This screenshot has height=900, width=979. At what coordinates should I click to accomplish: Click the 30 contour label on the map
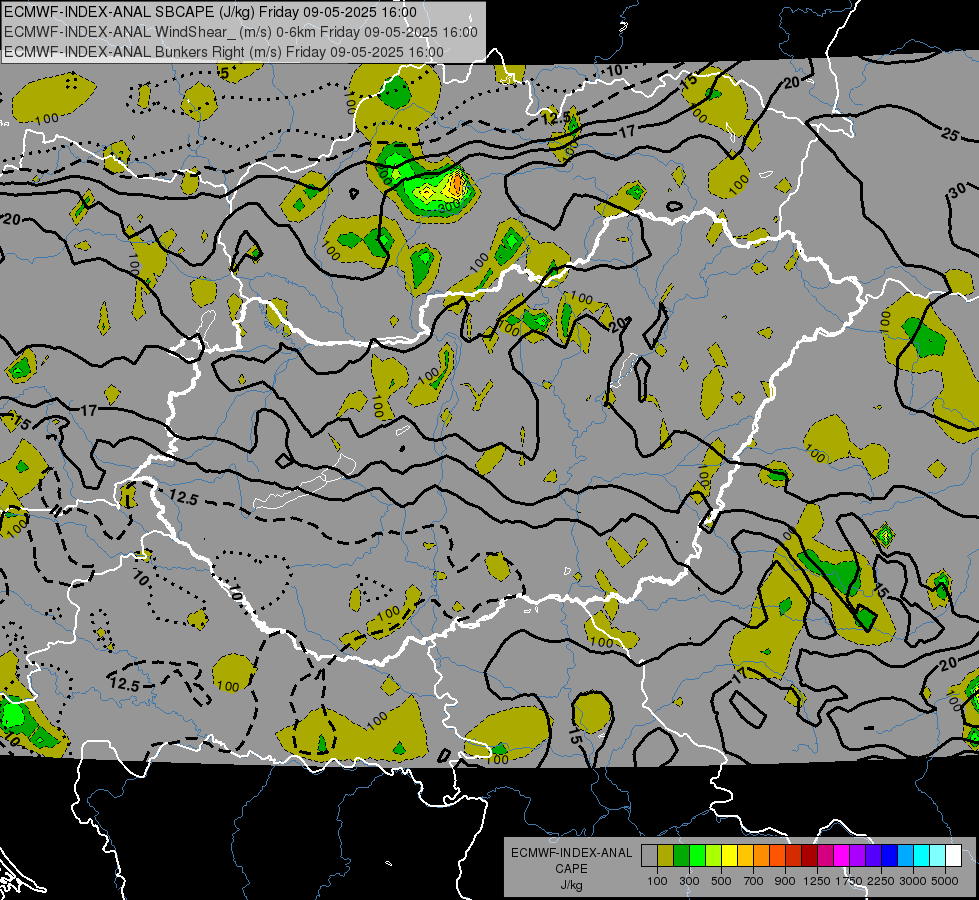(957, 191)
